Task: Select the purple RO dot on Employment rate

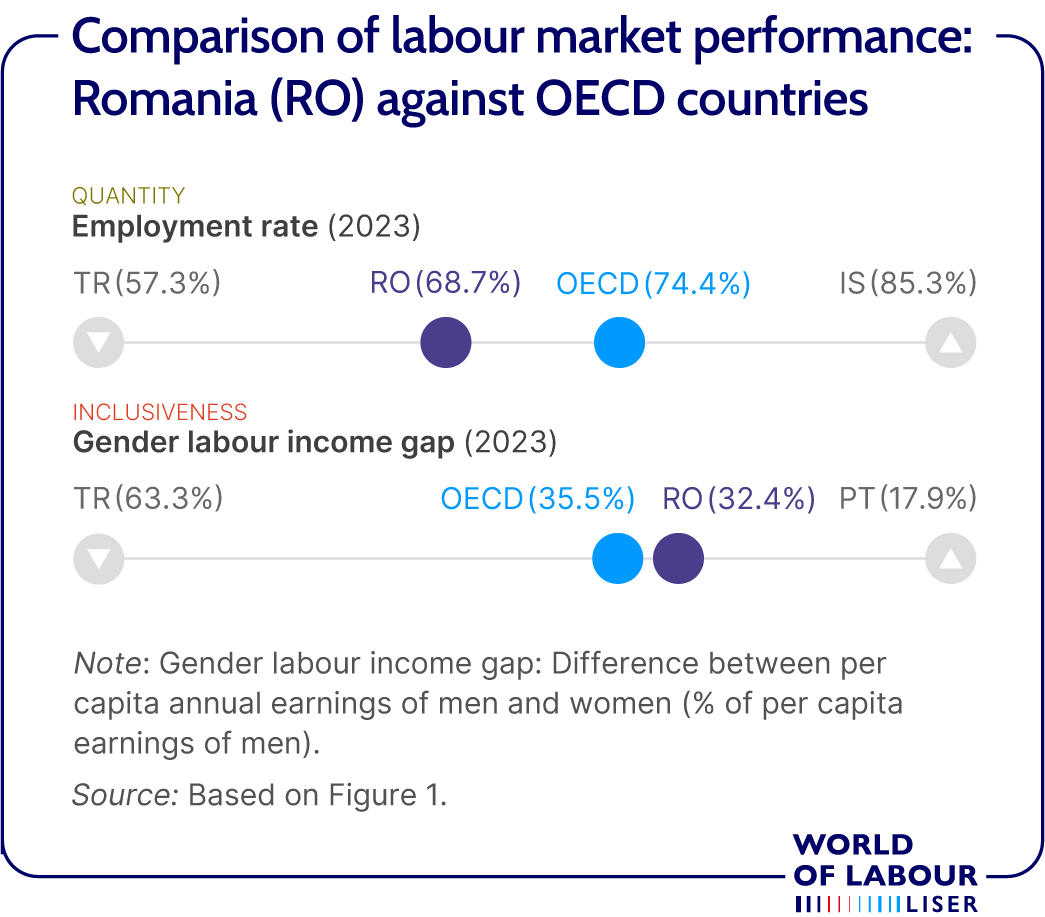Action: tap(446, 343)
